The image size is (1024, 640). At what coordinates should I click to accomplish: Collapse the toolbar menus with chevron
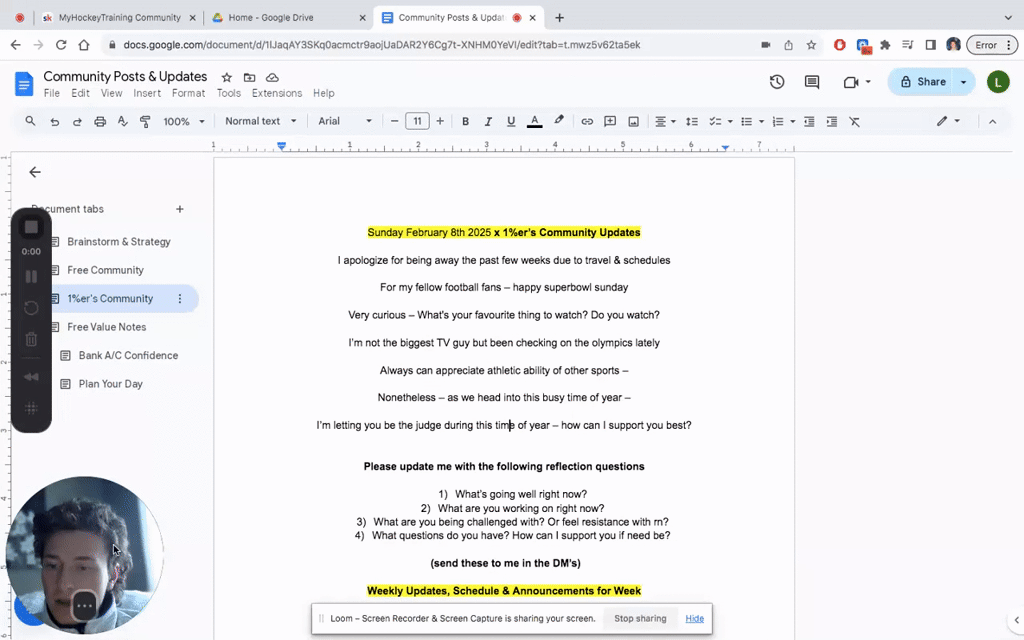(992, 121)
